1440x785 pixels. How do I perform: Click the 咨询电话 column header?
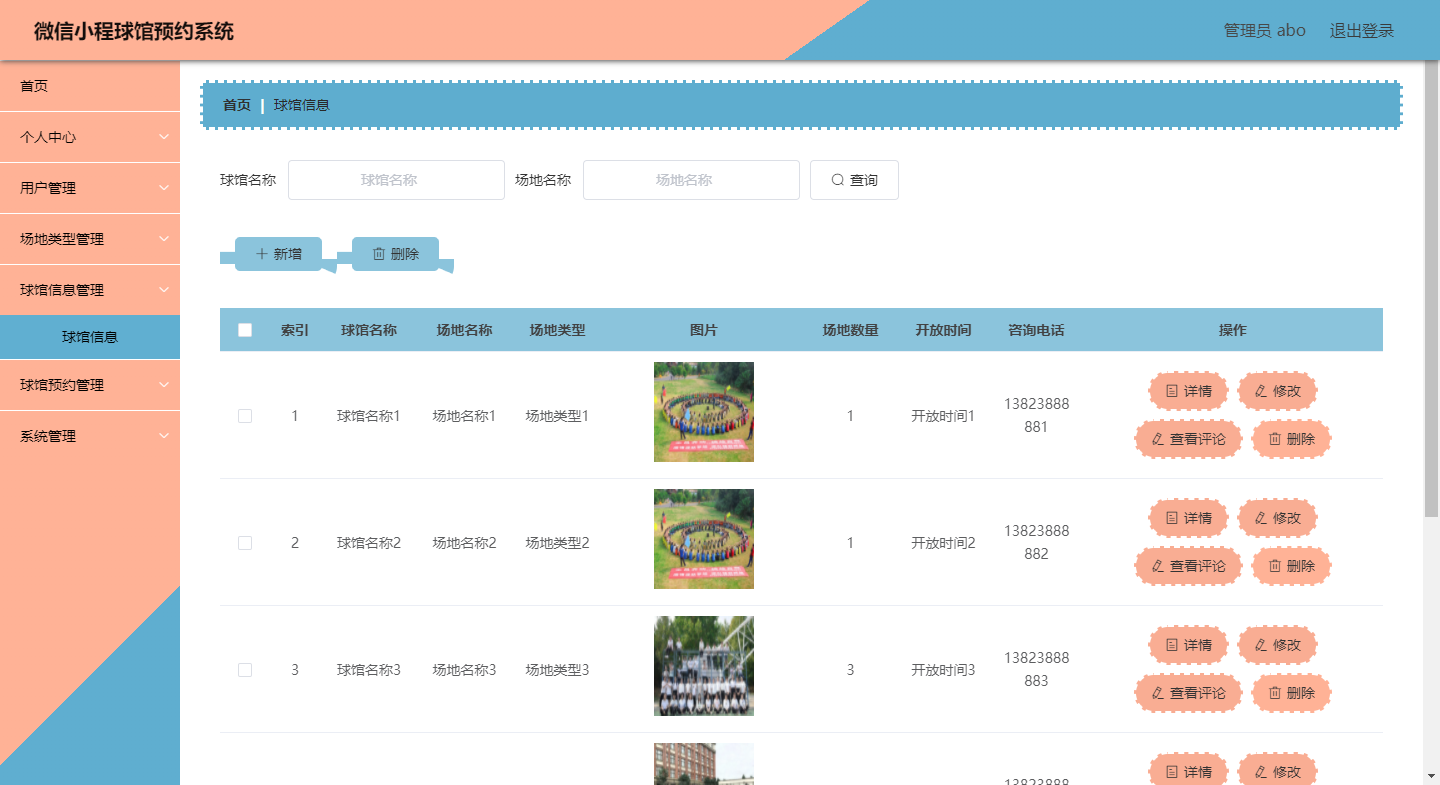[x=1036, y=330]
